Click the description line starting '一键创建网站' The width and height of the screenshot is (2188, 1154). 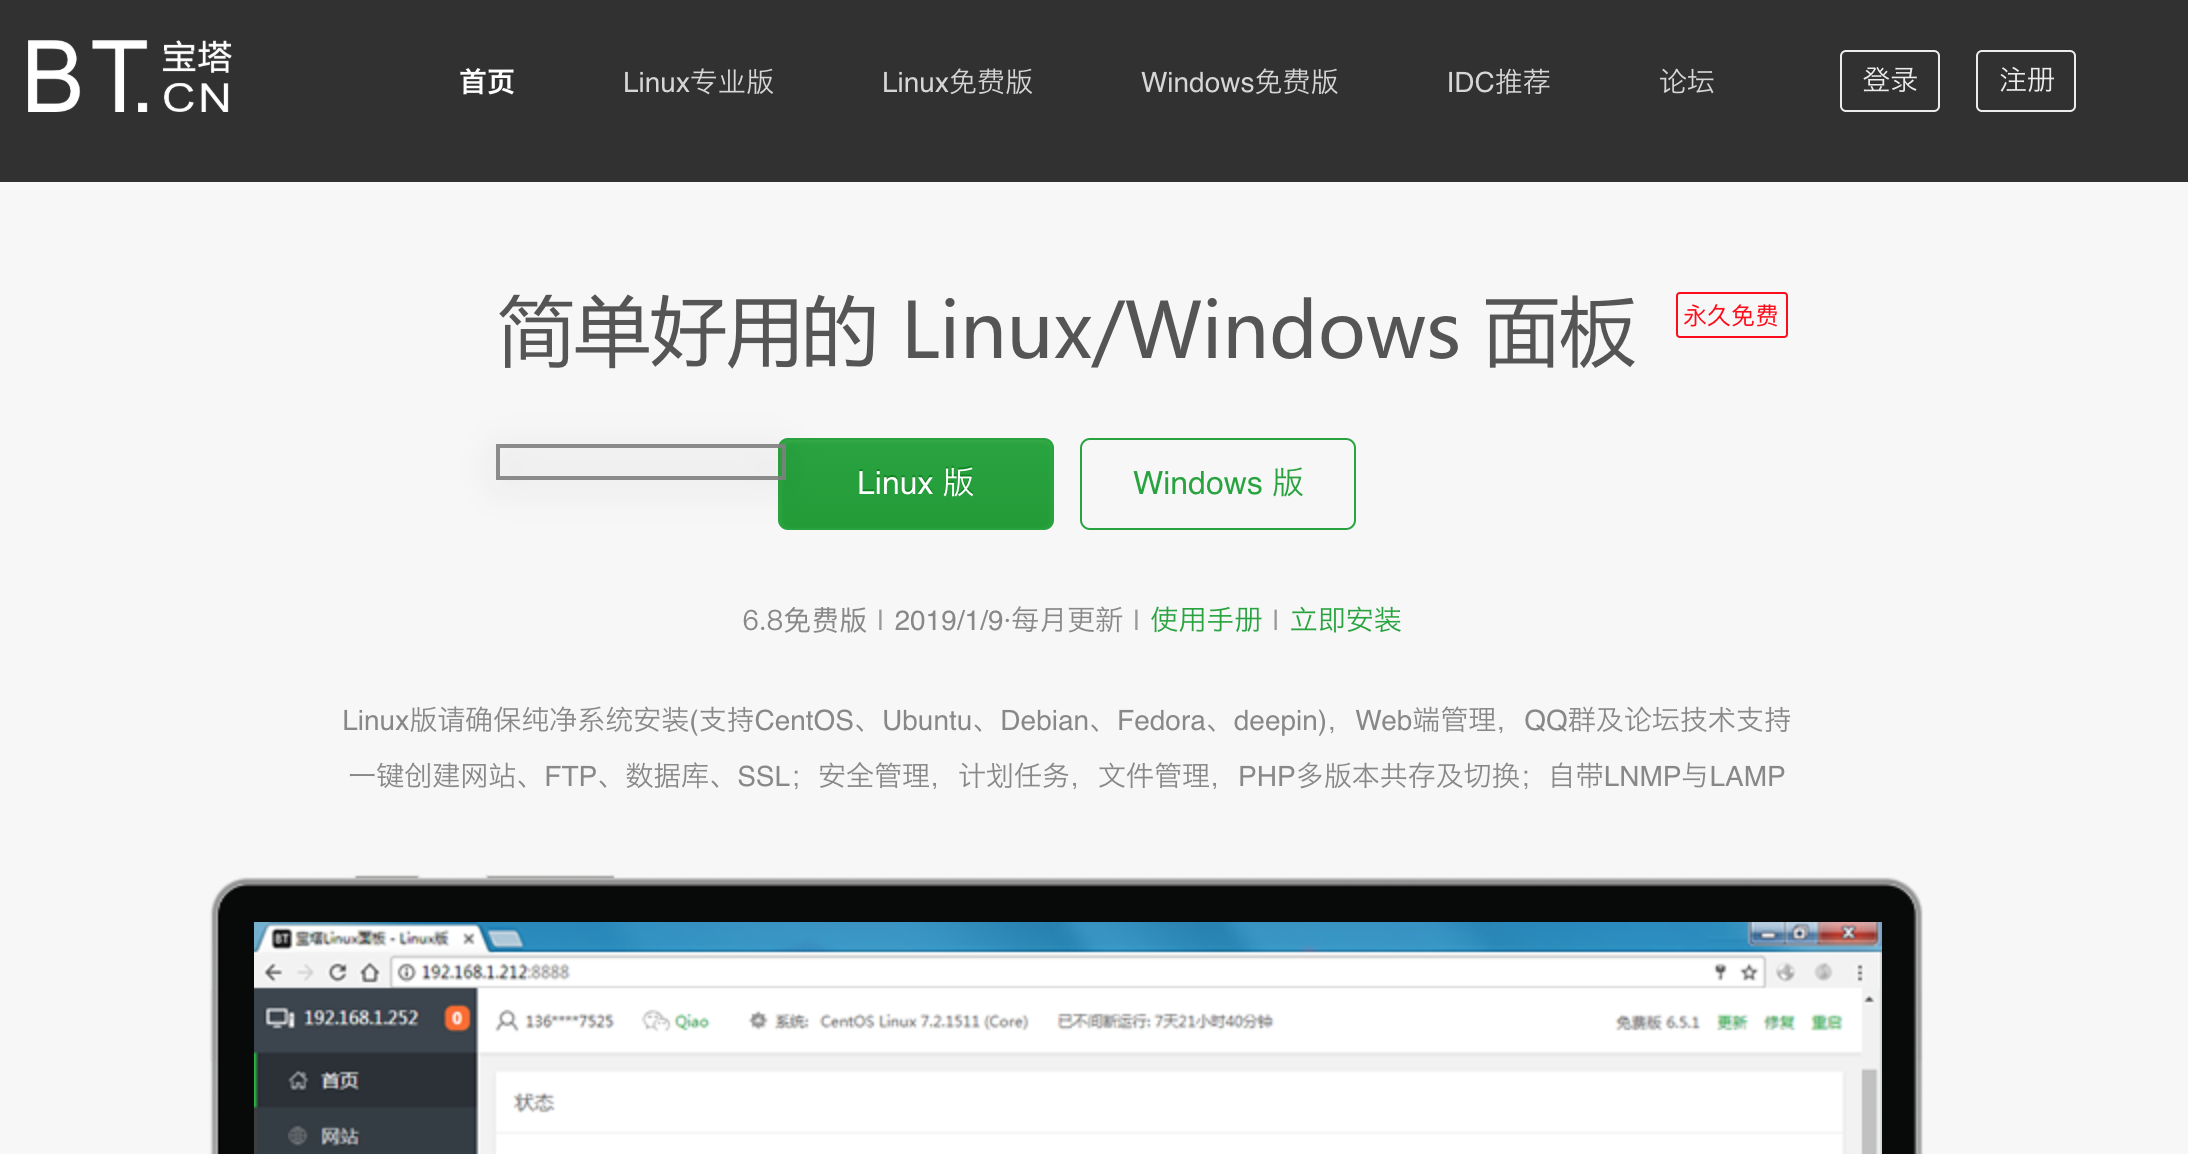(x=1066, y=776)
